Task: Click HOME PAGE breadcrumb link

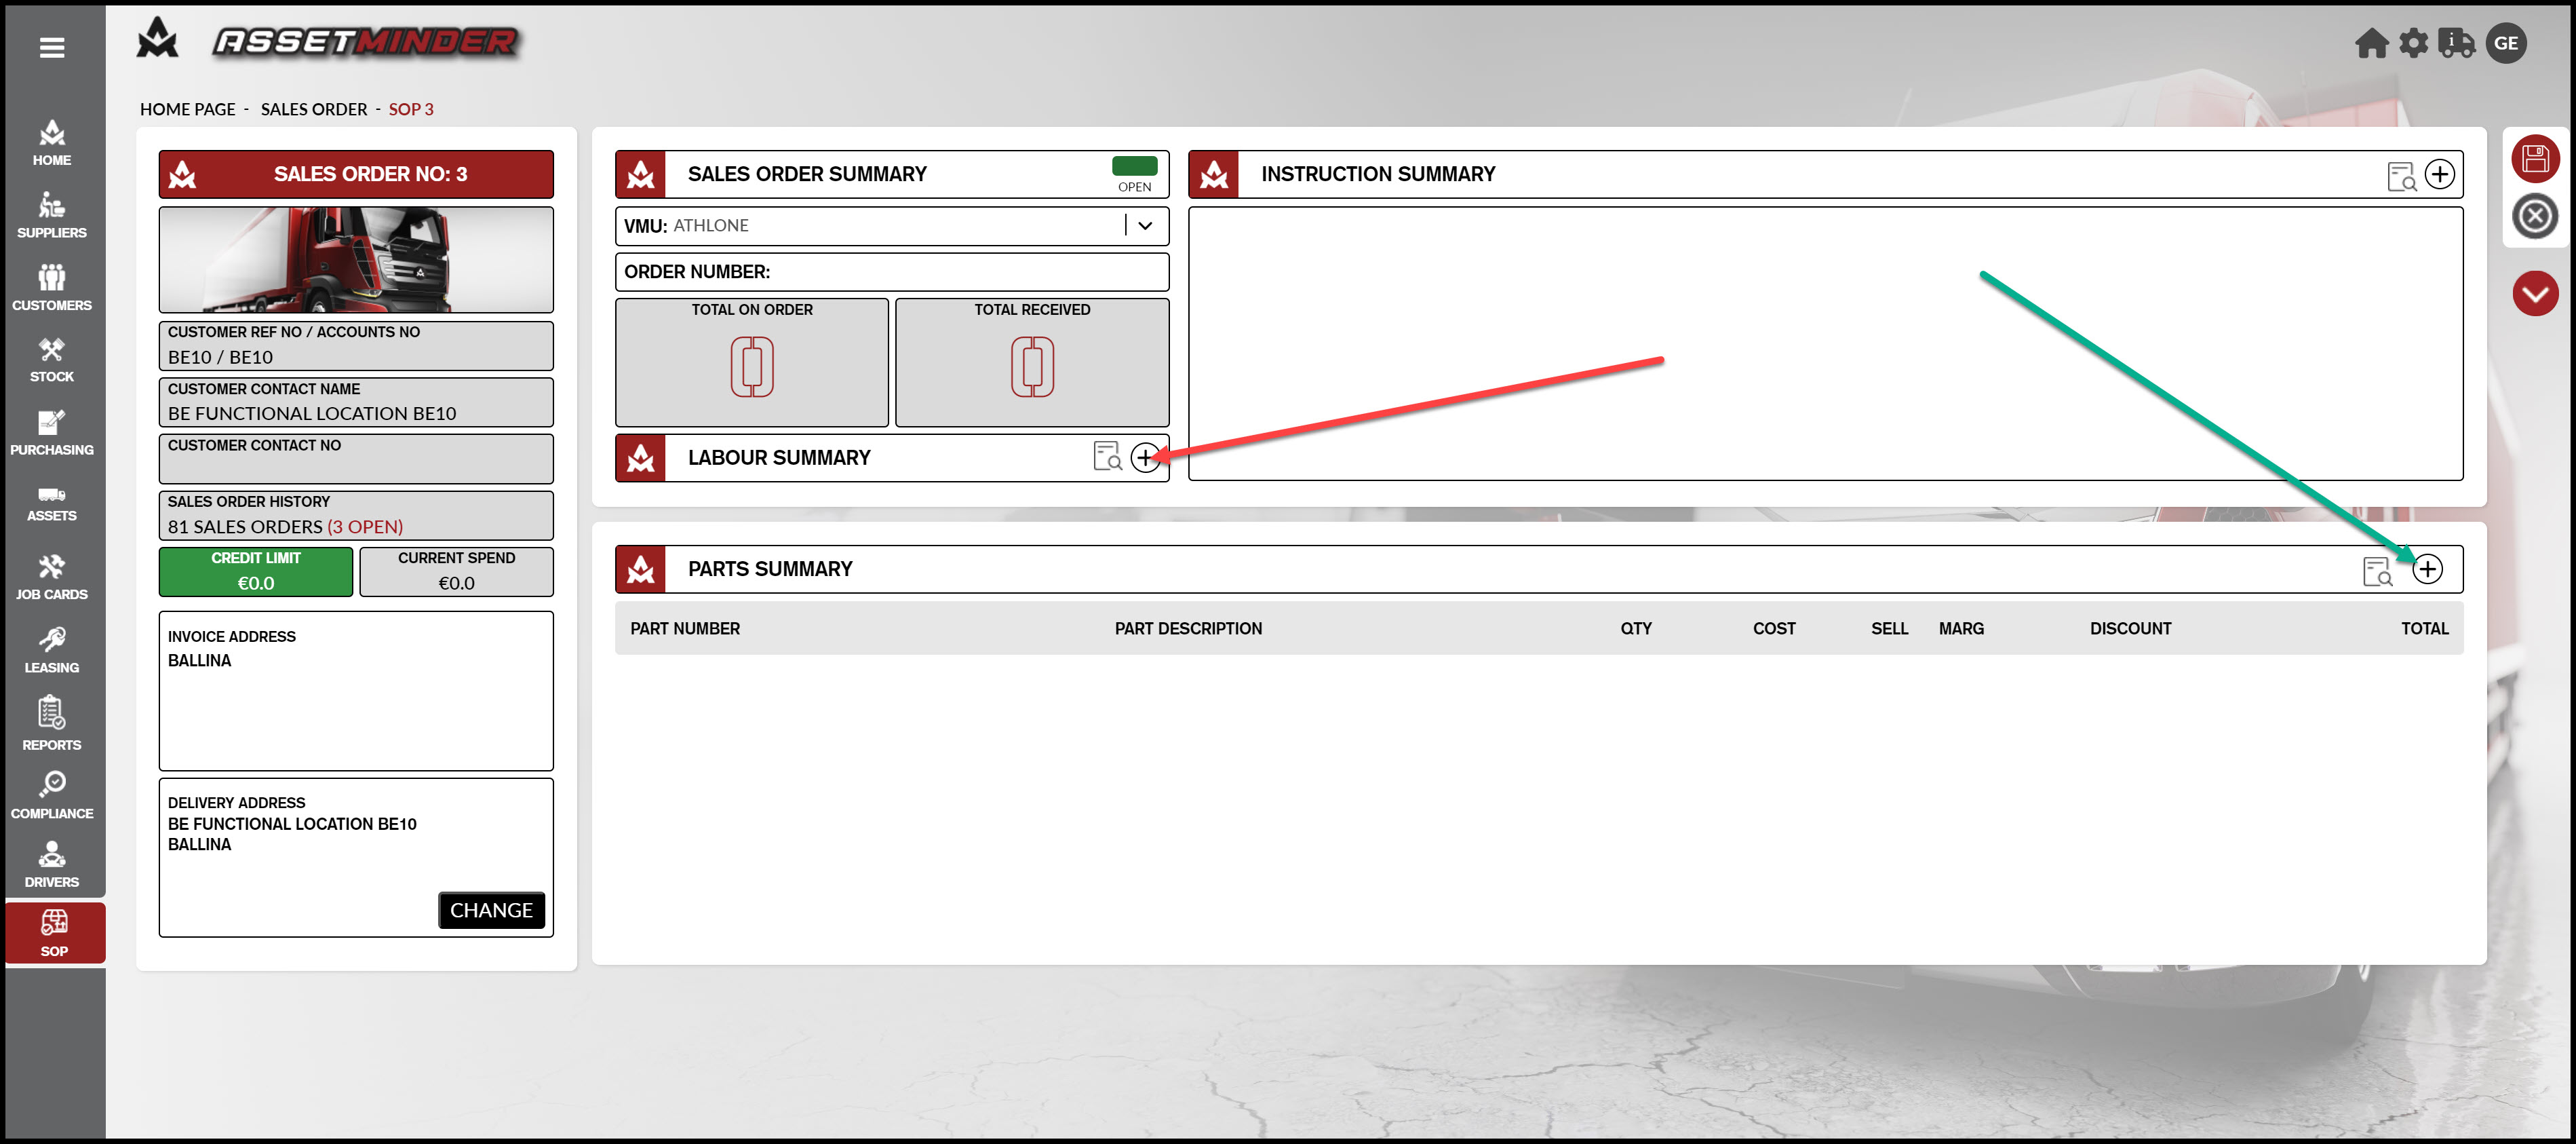Action: click(188, 109)
